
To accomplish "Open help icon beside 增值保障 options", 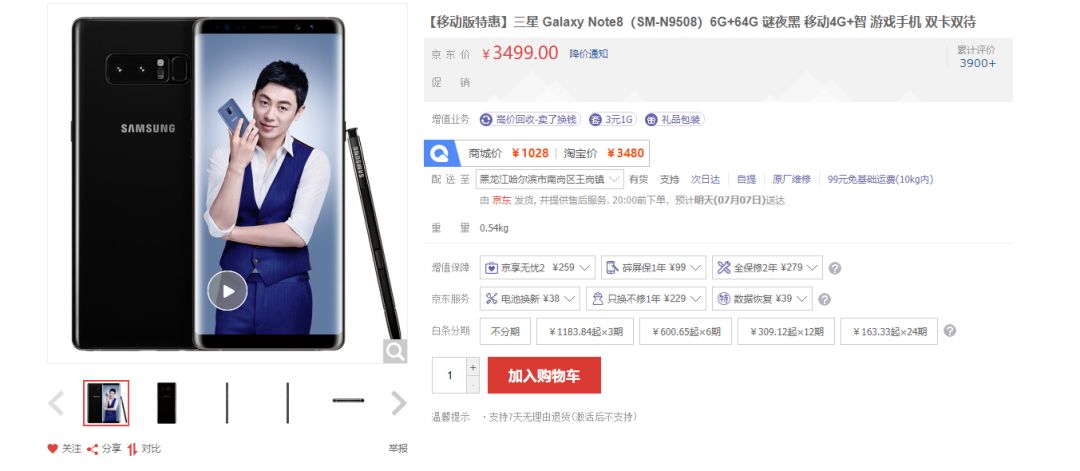I will click(835, 268).
